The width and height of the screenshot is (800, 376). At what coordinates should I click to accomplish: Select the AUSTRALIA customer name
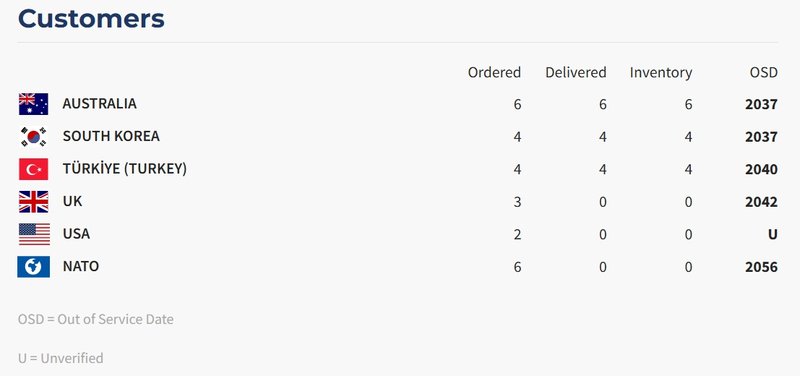click(99, 104)
